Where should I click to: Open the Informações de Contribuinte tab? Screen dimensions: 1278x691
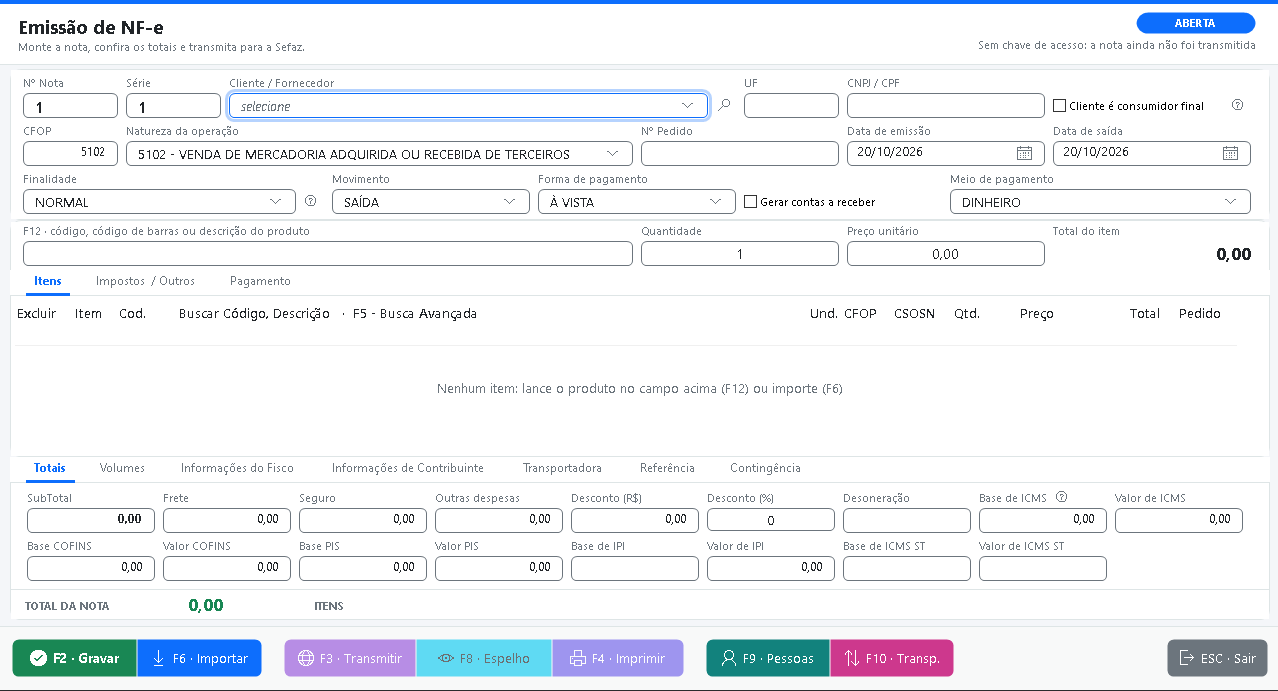(x=408, y=468)
